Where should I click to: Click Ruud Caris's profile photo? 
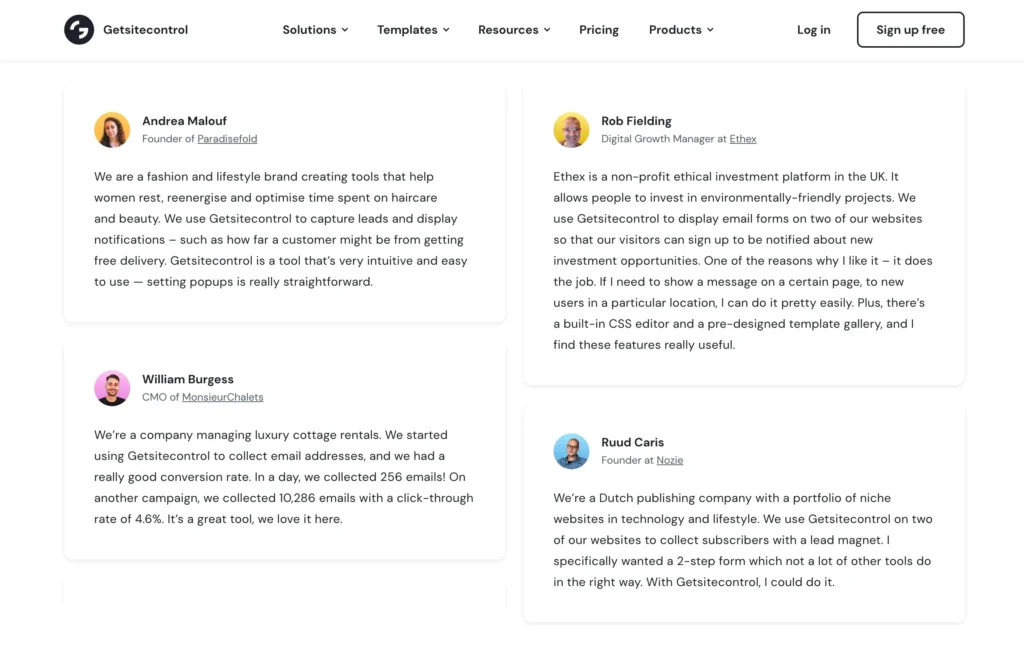pyautogui.click(x=571, y=451)
